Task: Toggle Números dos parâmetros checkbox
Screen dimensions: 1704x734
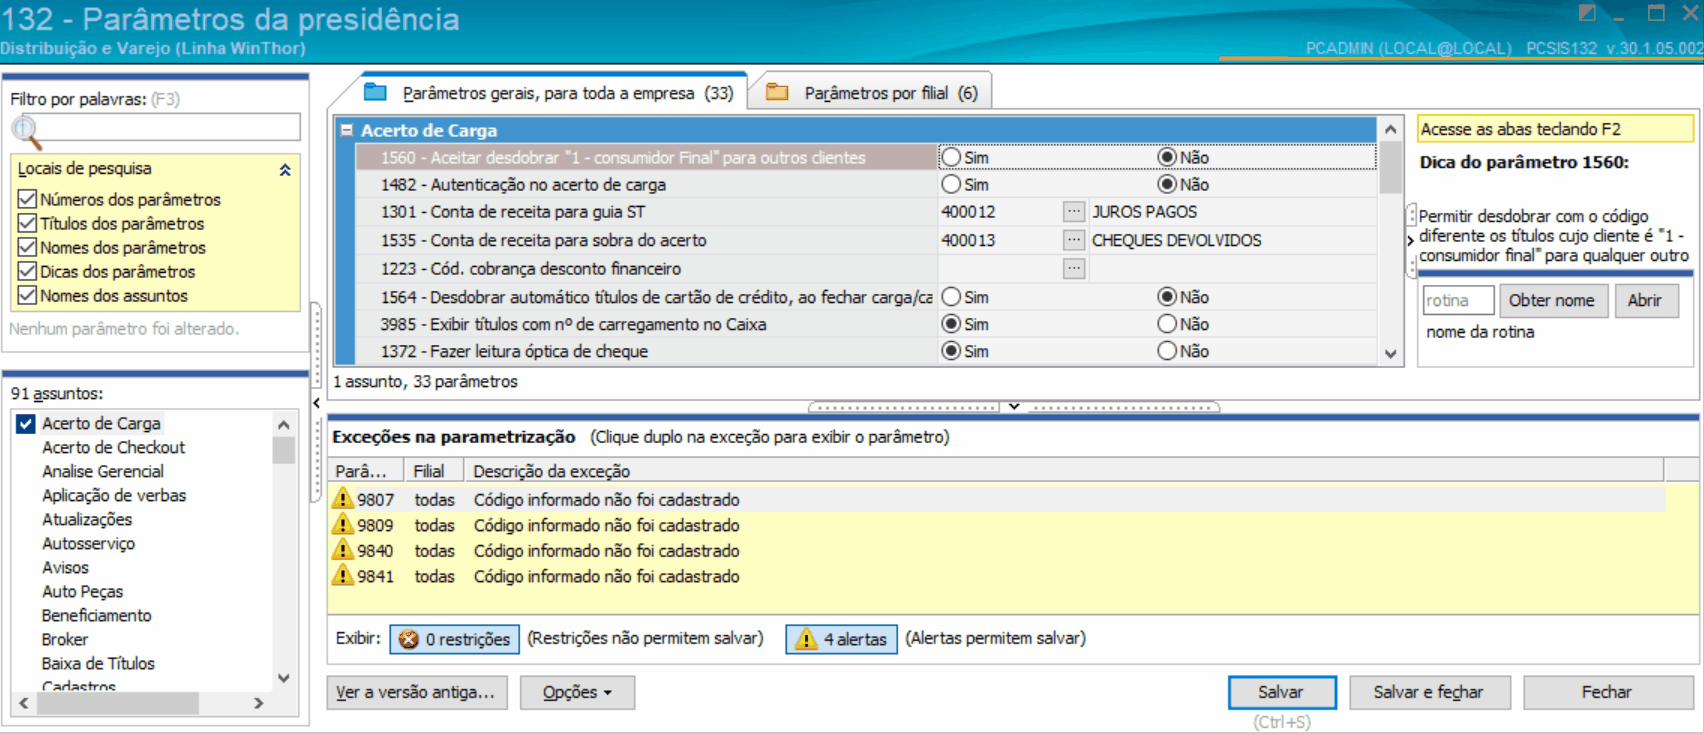Action: [x=27, y=199]
